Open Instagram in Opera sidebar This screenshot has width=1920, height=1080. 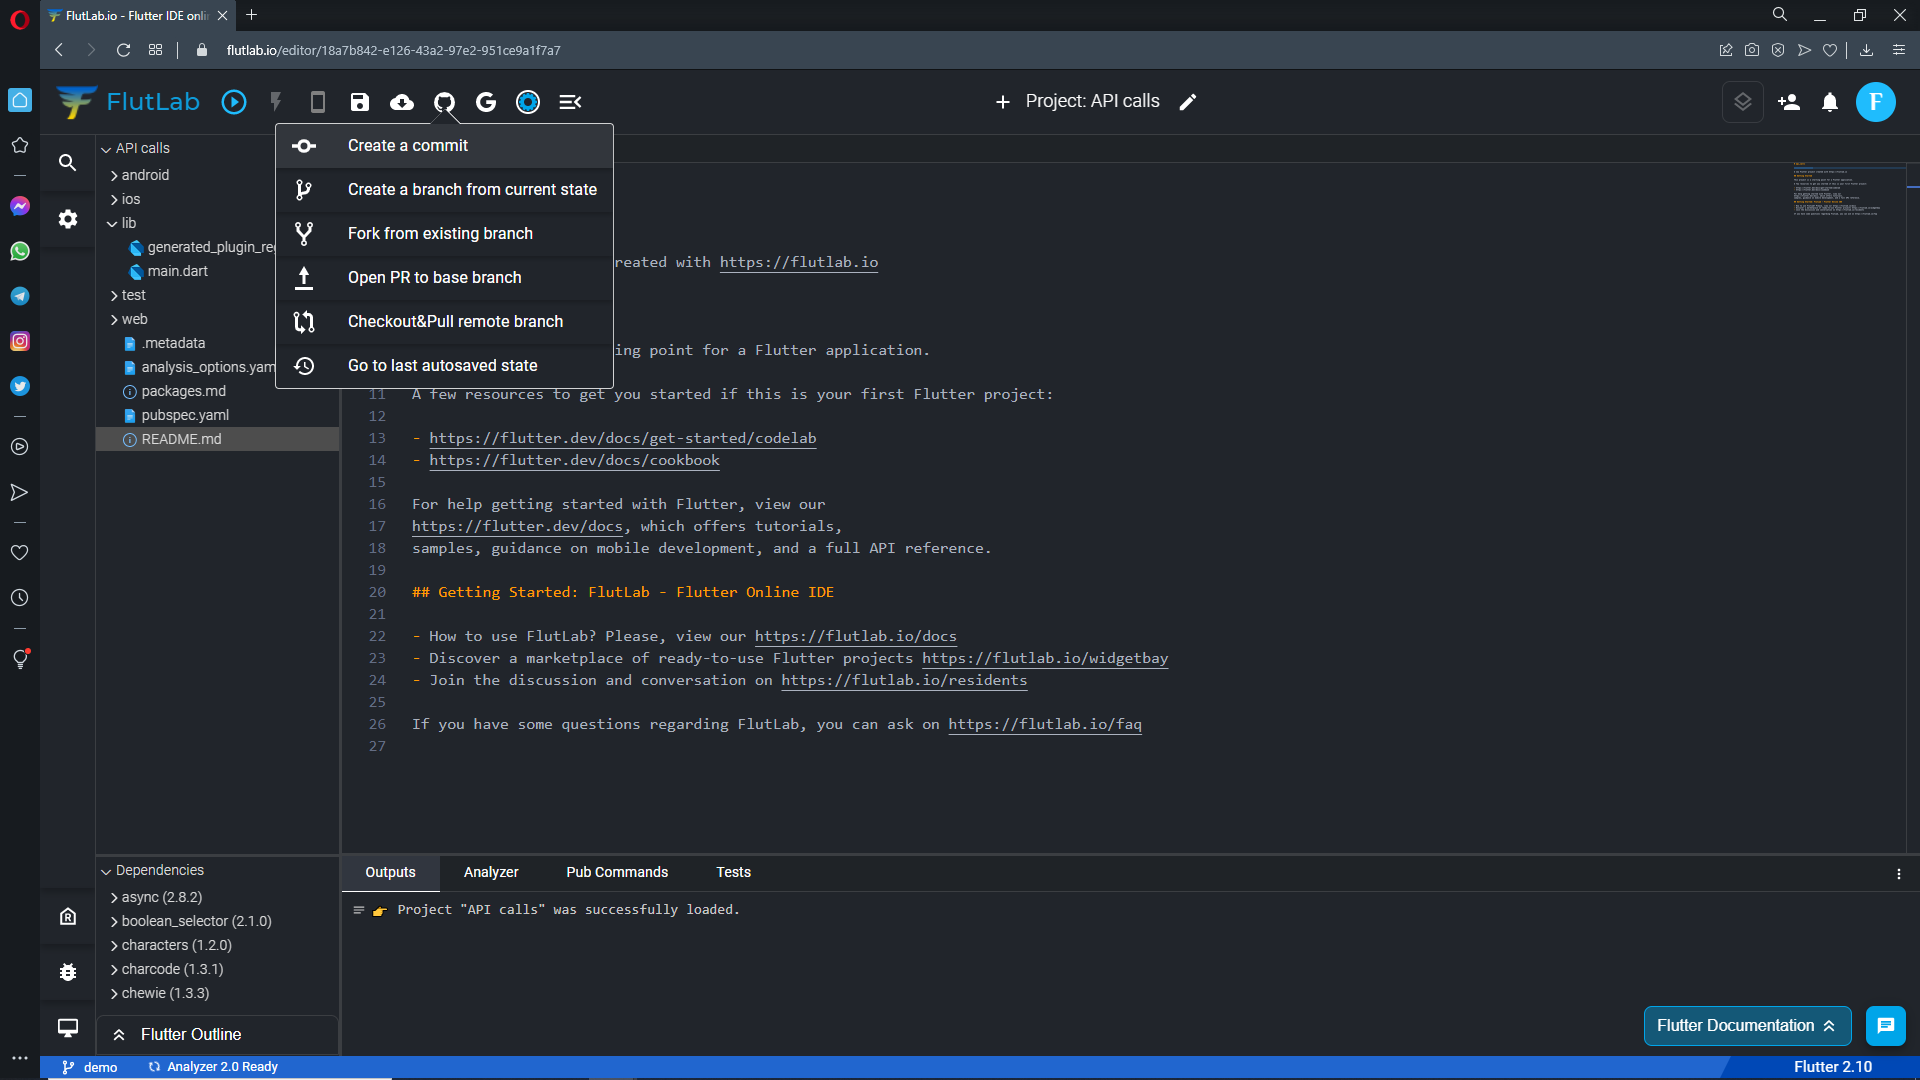click(20, 341)
